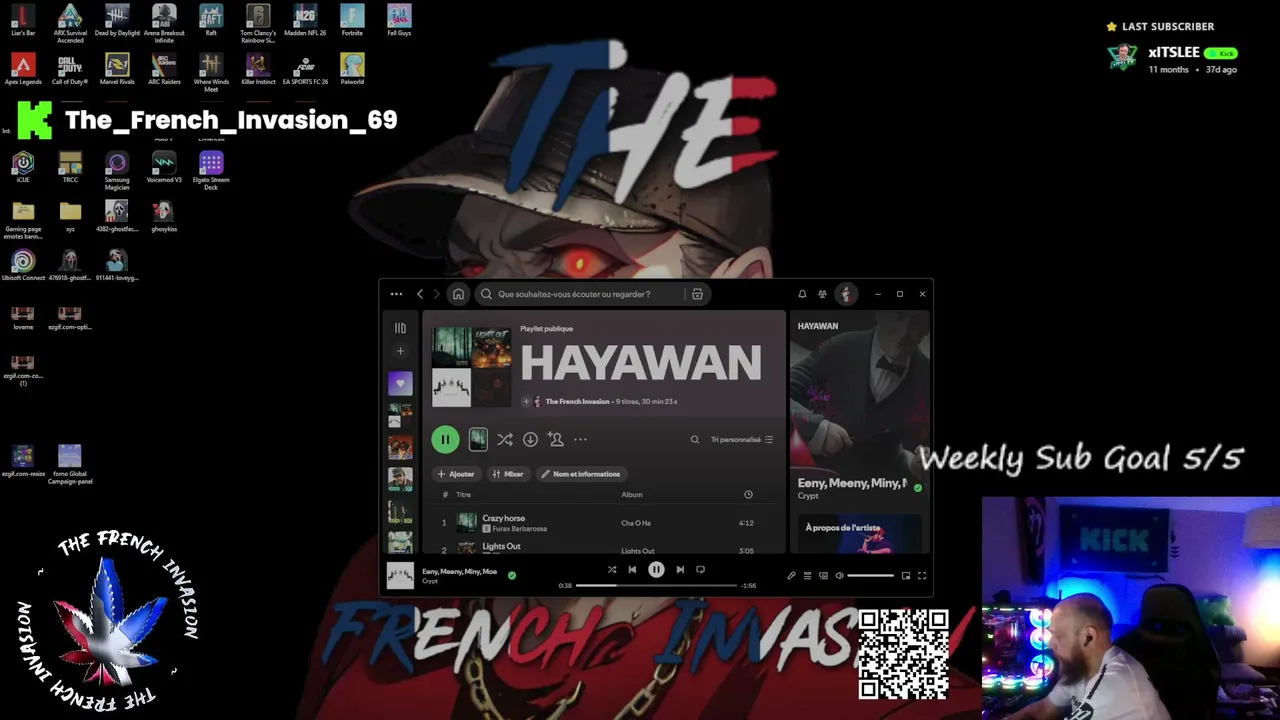Open the Crypt artist link in the player bar
The width and height of the screenshot is (1280, 720).
pos(430,581)
